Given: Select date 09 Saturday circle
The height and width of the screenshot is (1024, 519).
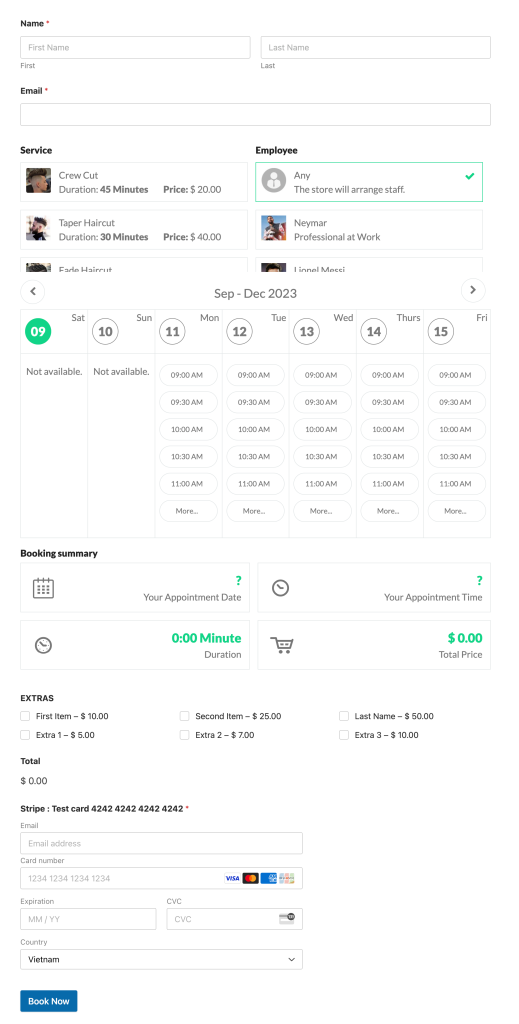Looking at the screenshot, I should pyautogui.click(x=38, y=332).
